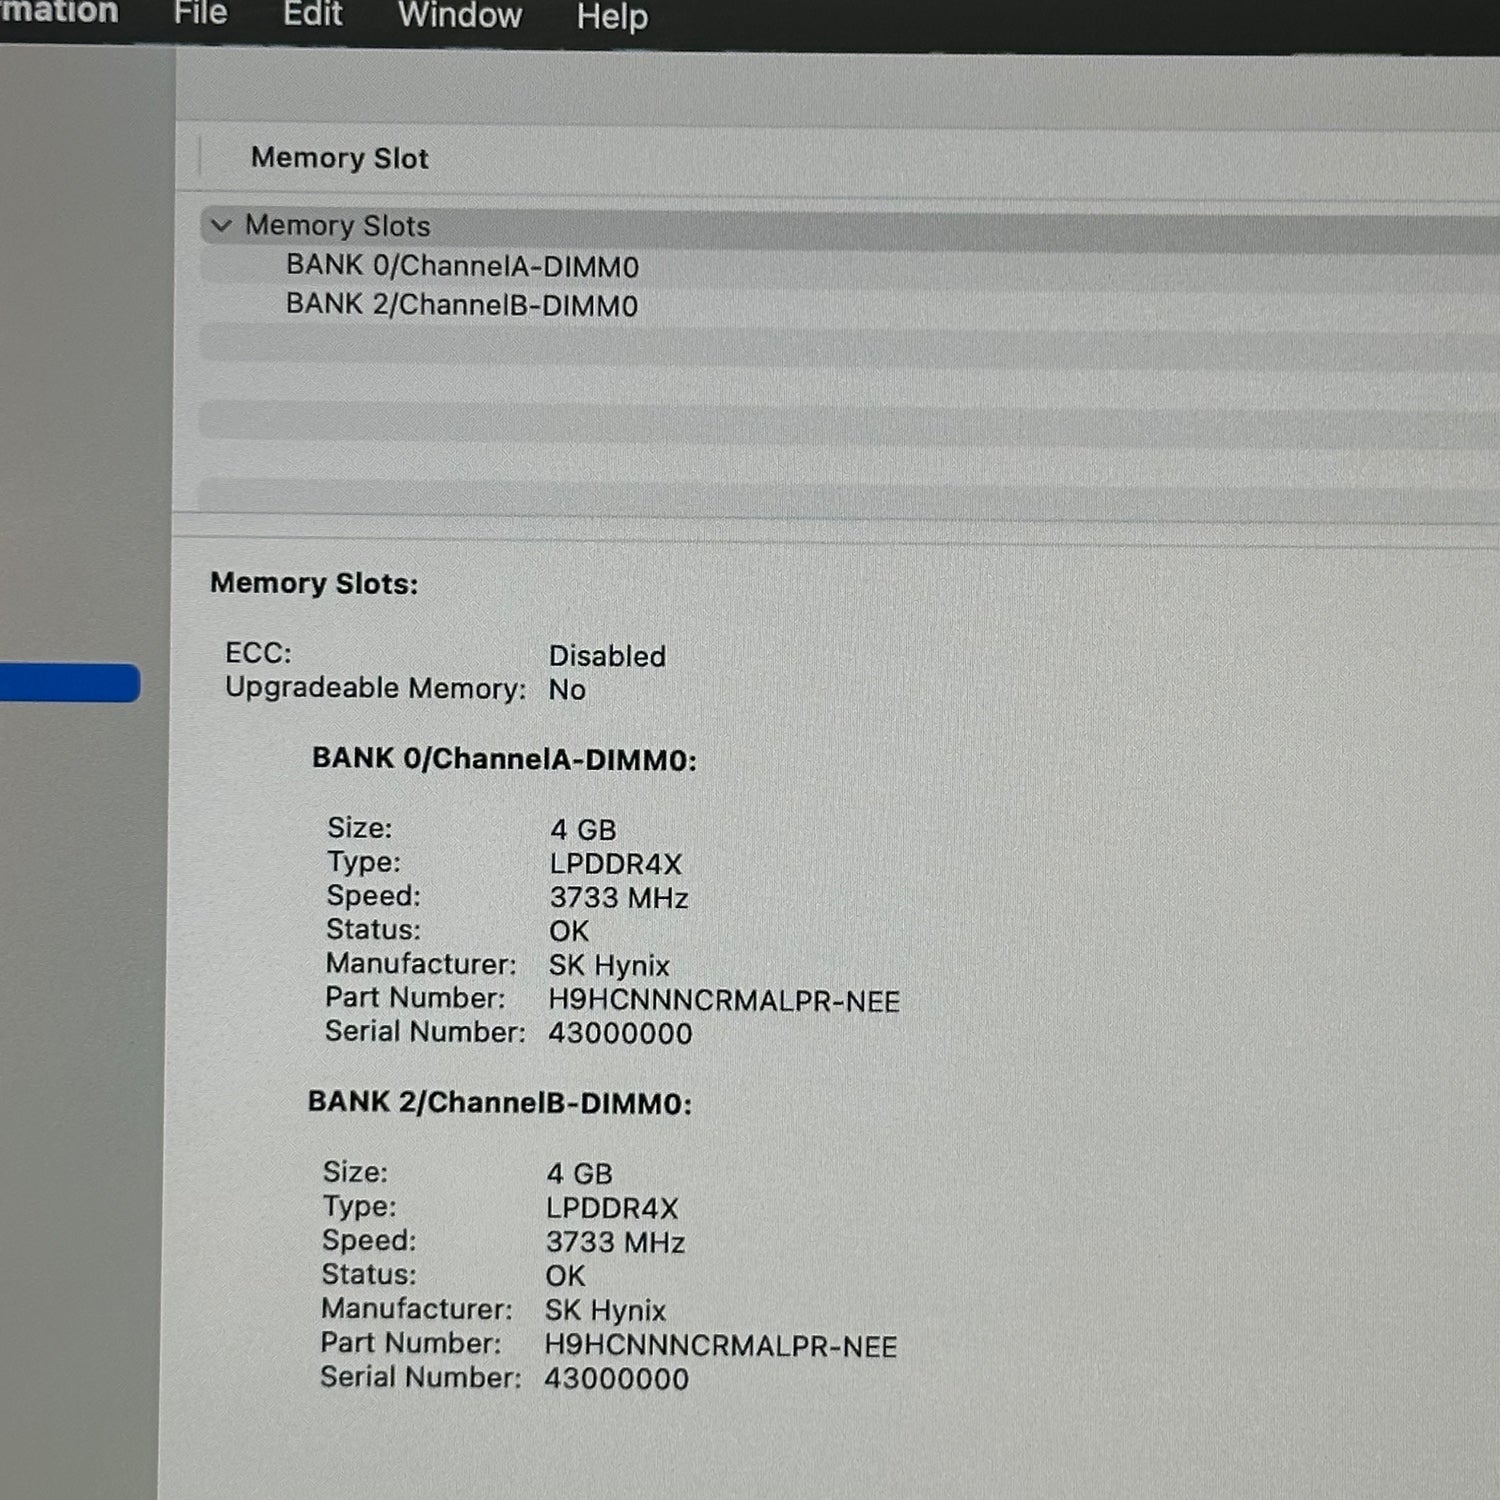Open the Edit menu

pos(312,15)
